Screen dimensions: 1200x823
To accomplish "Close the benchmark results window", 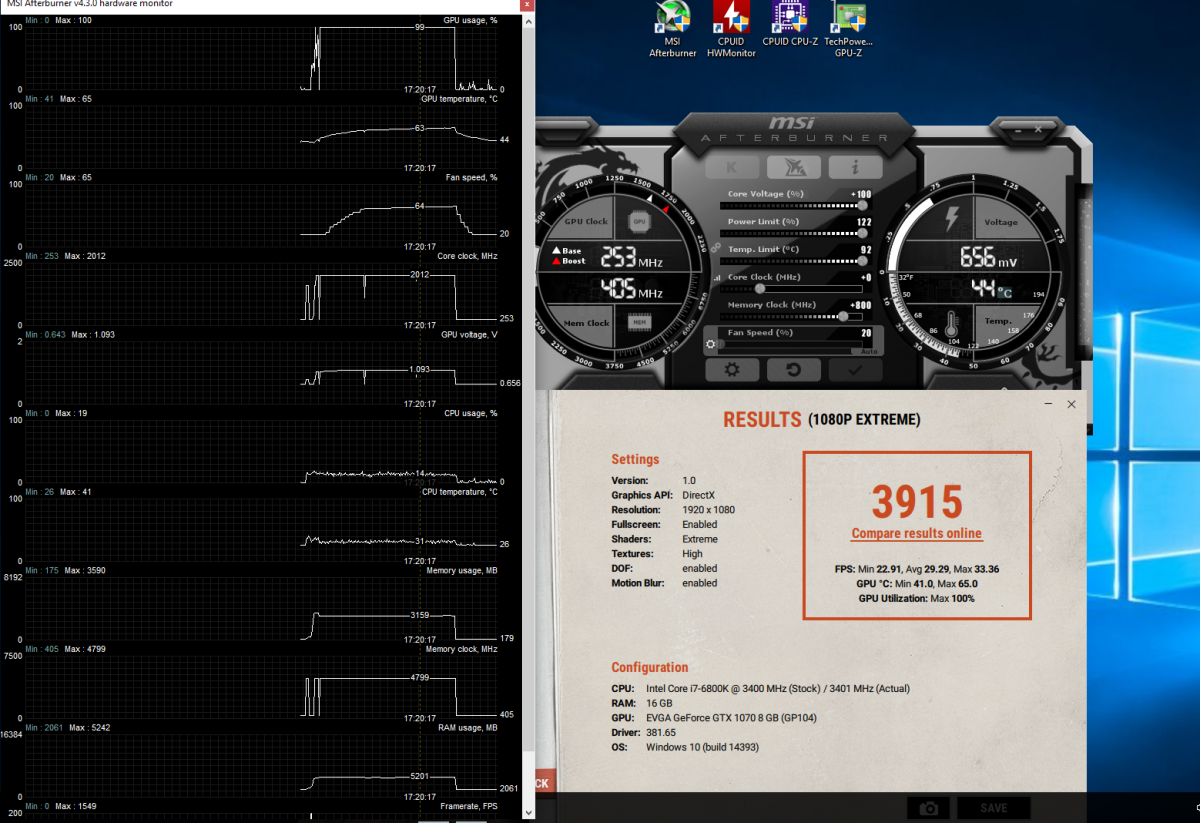I will (x=1071, y=405).
